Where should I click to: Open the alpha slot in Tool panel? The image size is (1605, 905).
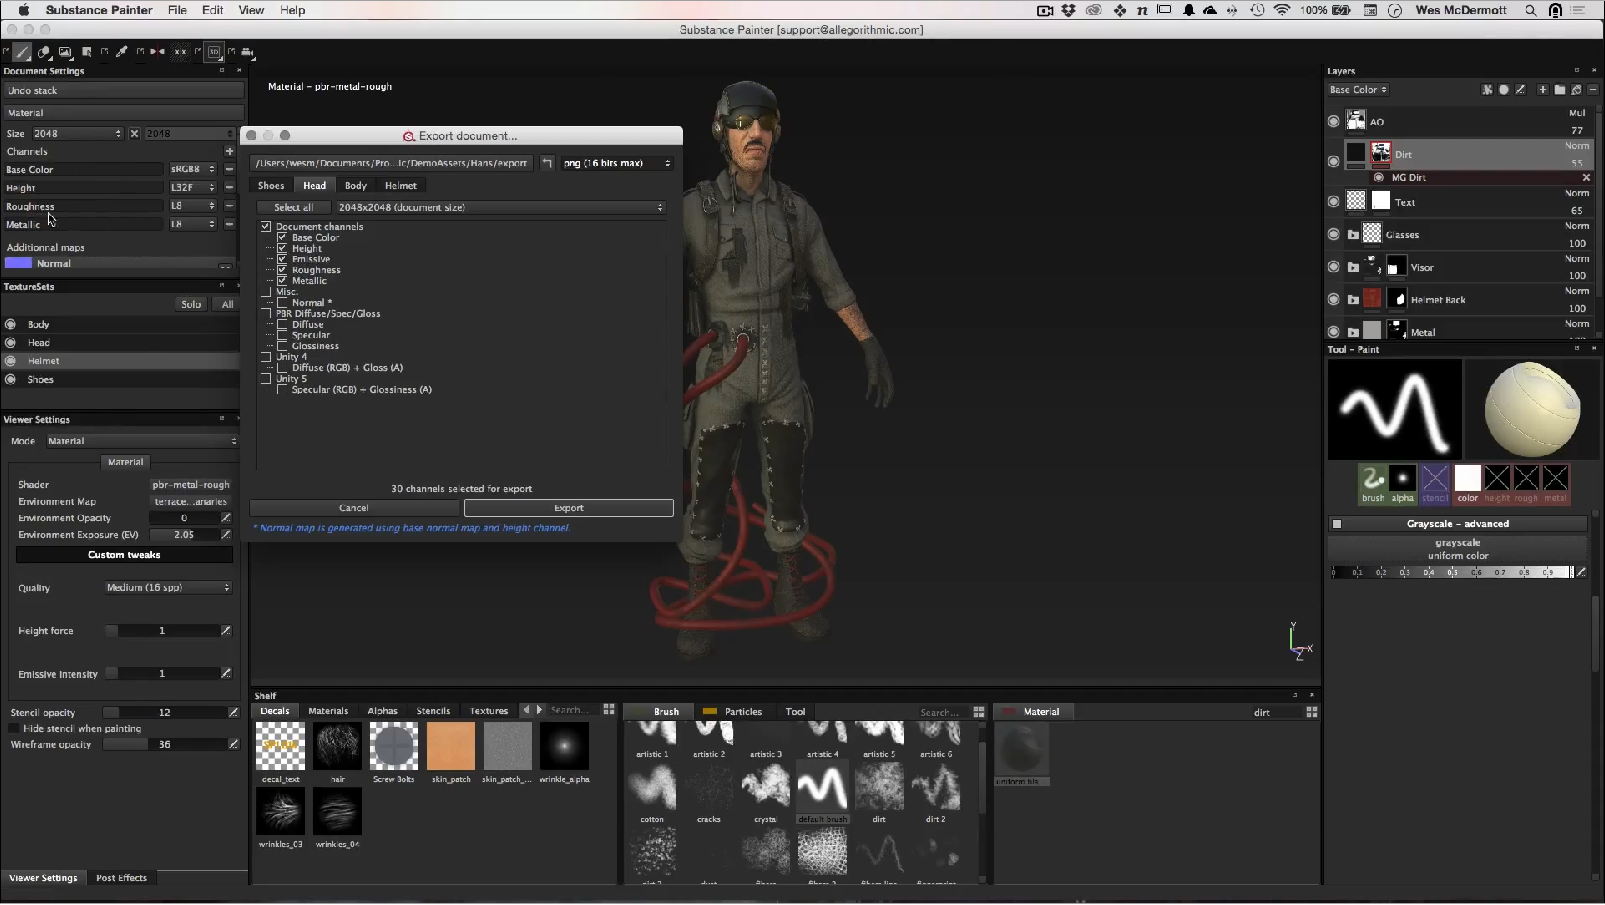1402,479
